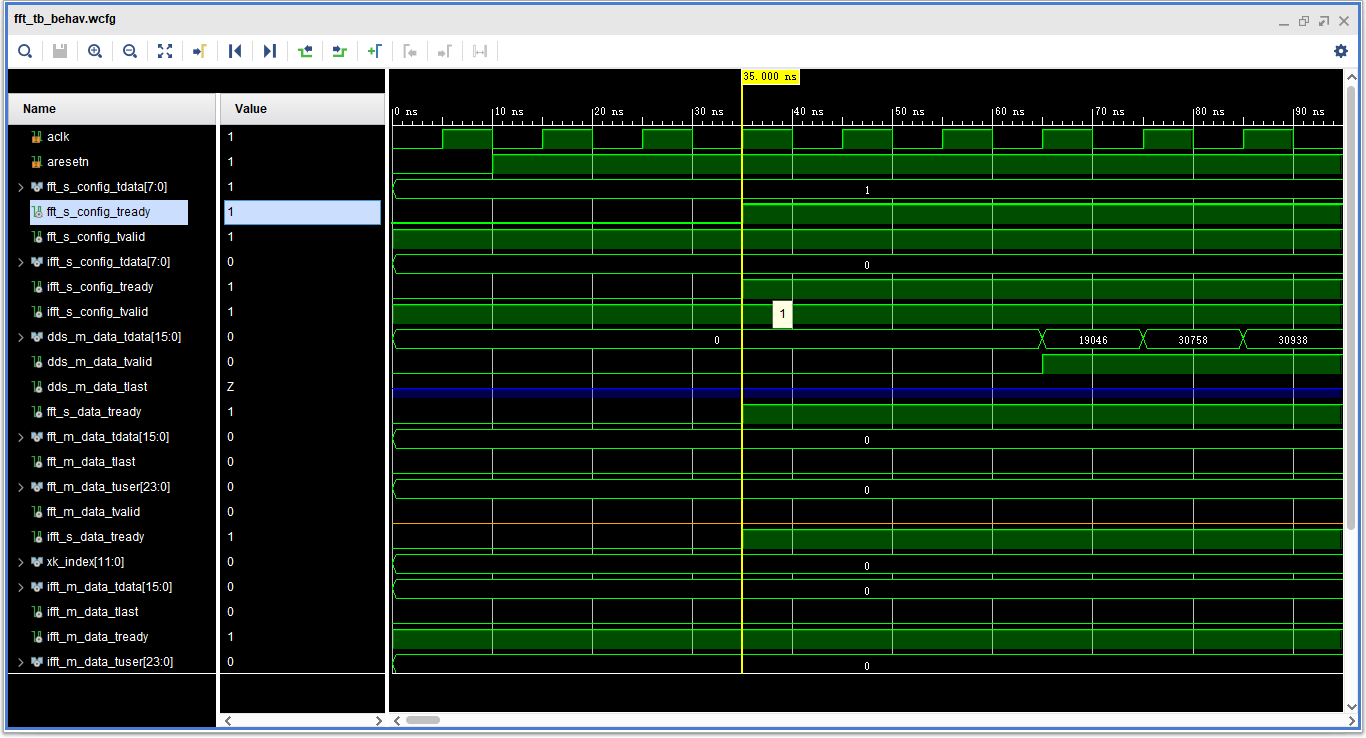Viewport: 1366px width, 738px height.
Task: Click the 35.000 ns cursor label
Action: coord(770,76)
